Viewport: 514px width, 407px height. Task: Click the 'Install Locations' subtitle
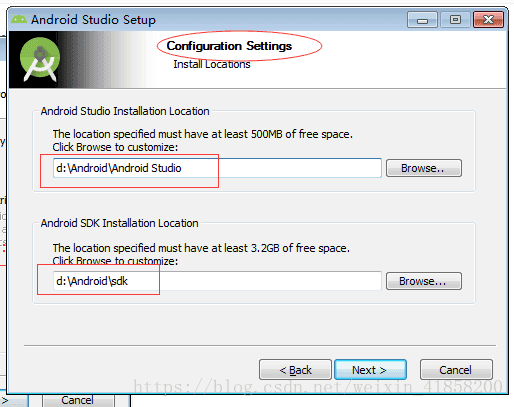[x=212, y=64]
